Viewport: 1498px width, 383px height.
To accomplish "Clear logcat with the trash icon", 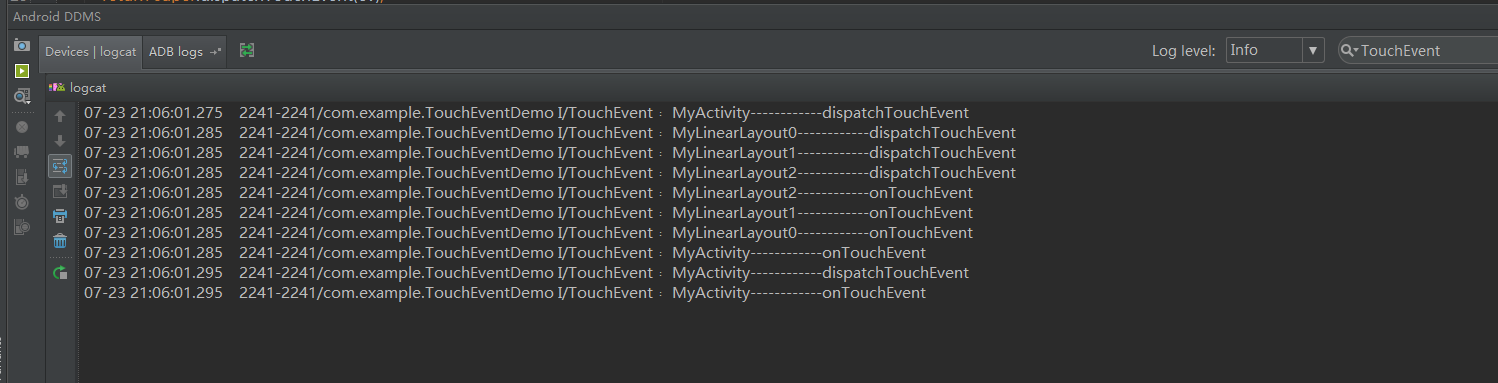I will [x=60, y=241].
